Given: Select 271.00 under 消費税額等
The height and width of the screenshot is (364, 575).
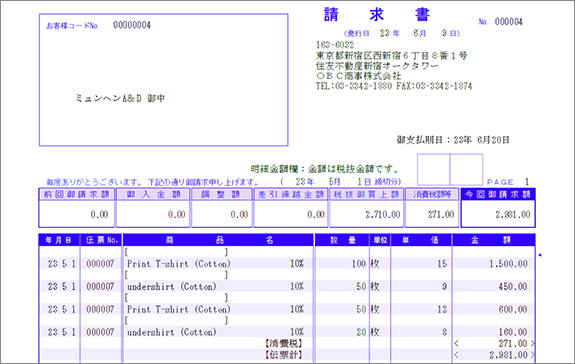Looking at the screenshot, I should point(441,214).
